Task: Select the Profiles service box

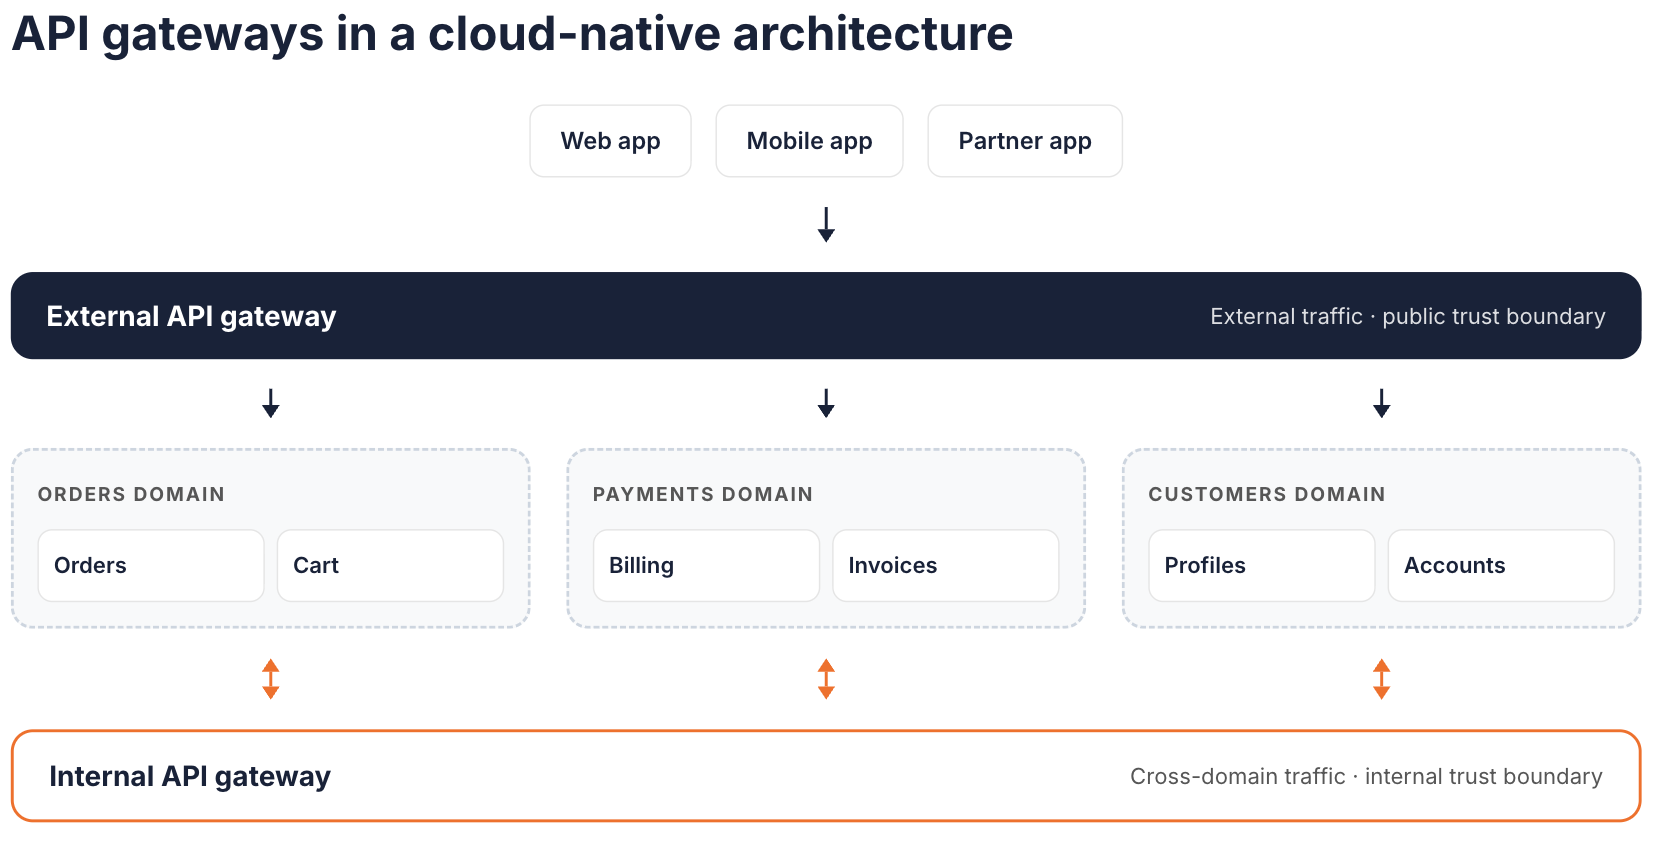Action: (x=1261, y=565)
